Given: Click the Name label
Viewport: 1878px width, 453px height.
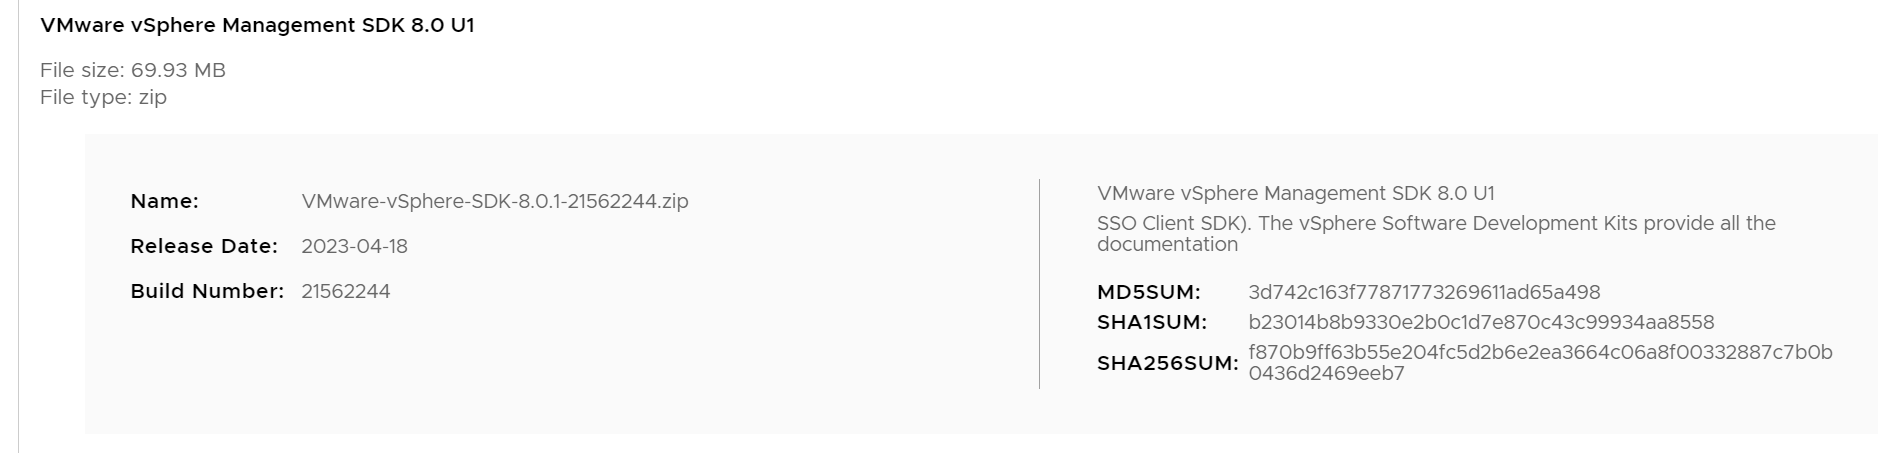Looking at the screenshot, I should tap(164, 201).
